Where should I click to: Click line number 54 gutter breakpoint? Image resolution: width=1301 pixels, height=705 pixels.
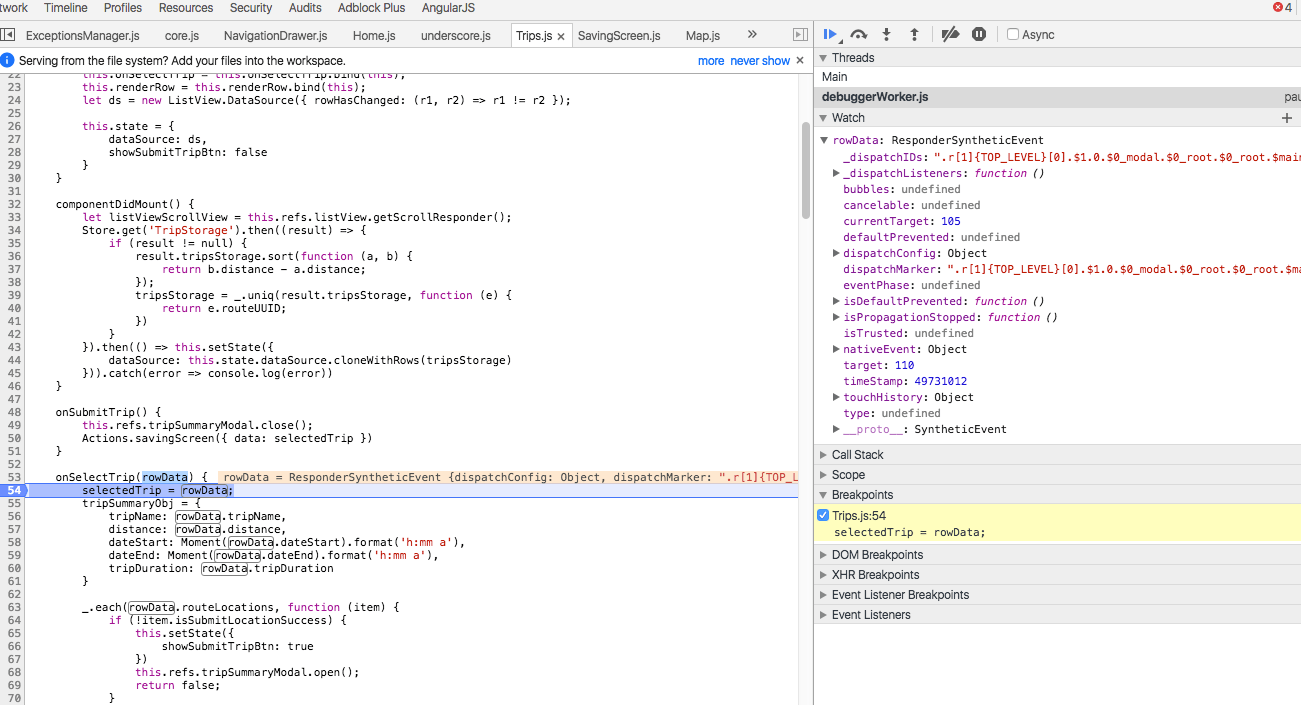coord(13,490)
